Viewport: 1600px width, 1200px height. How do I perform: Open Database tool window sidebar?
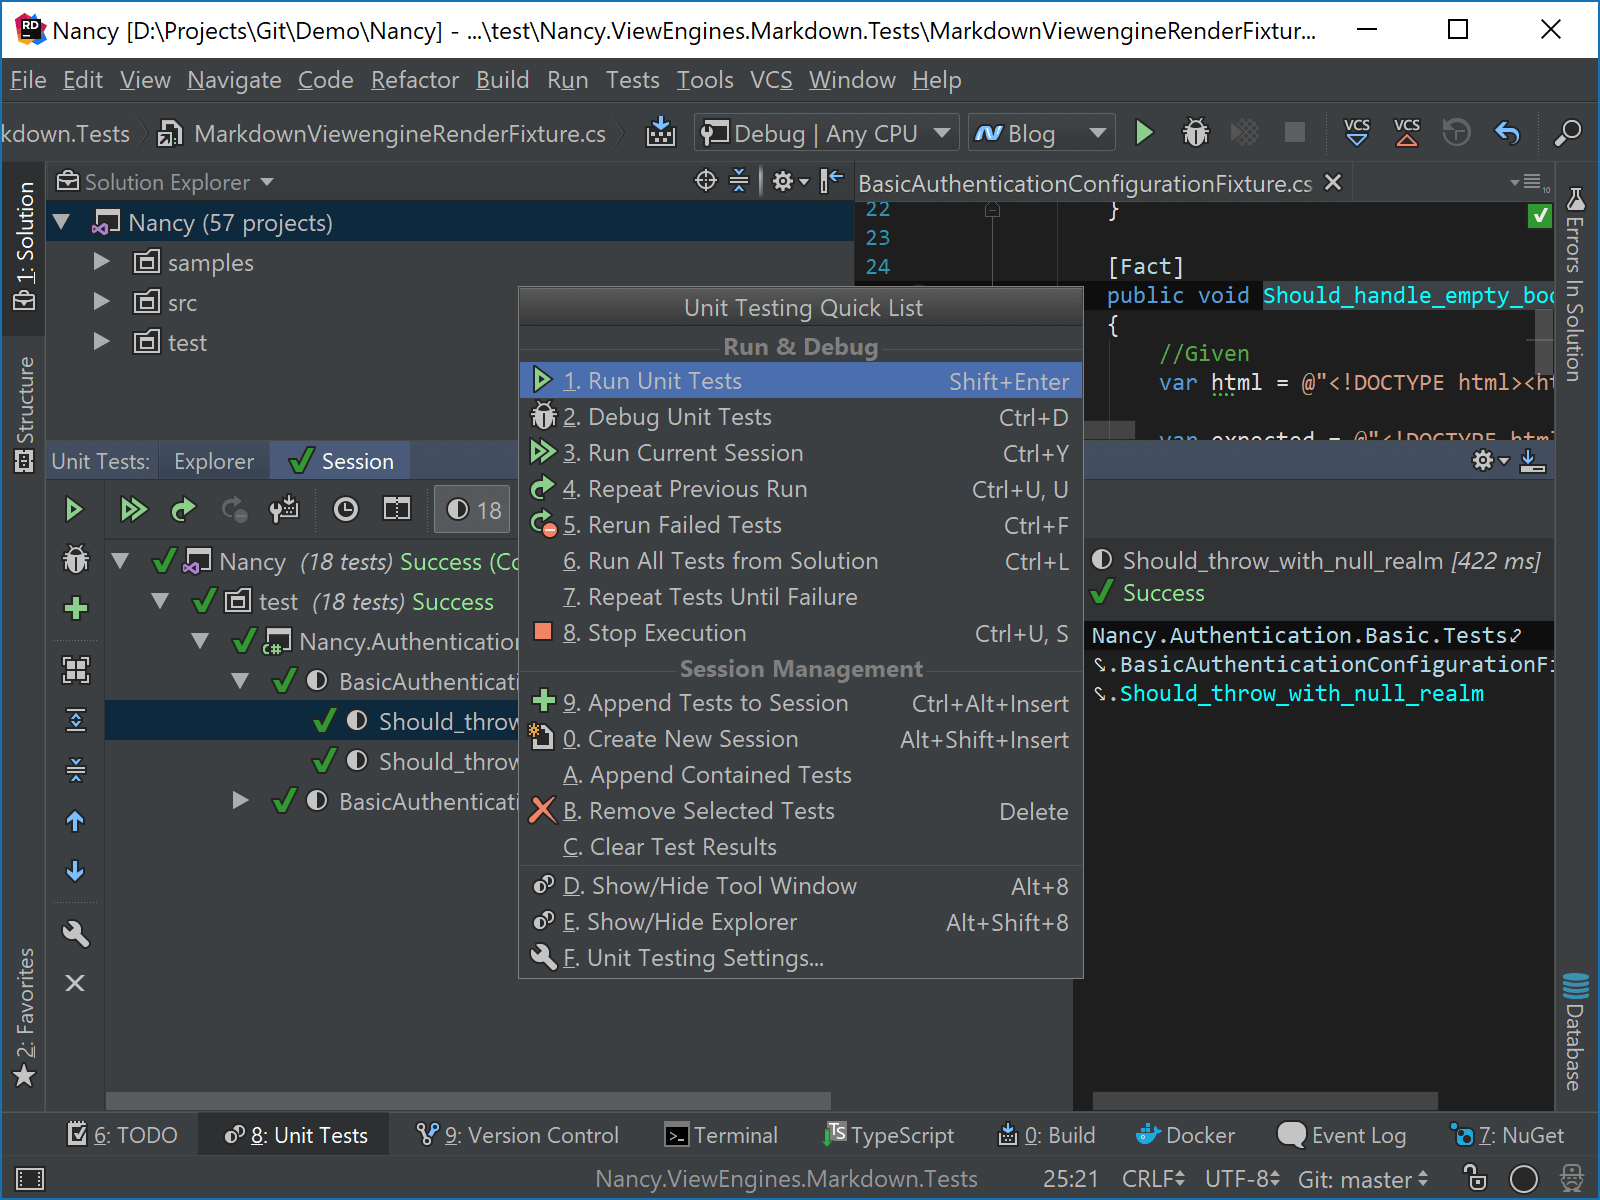coord(1575,1031)
